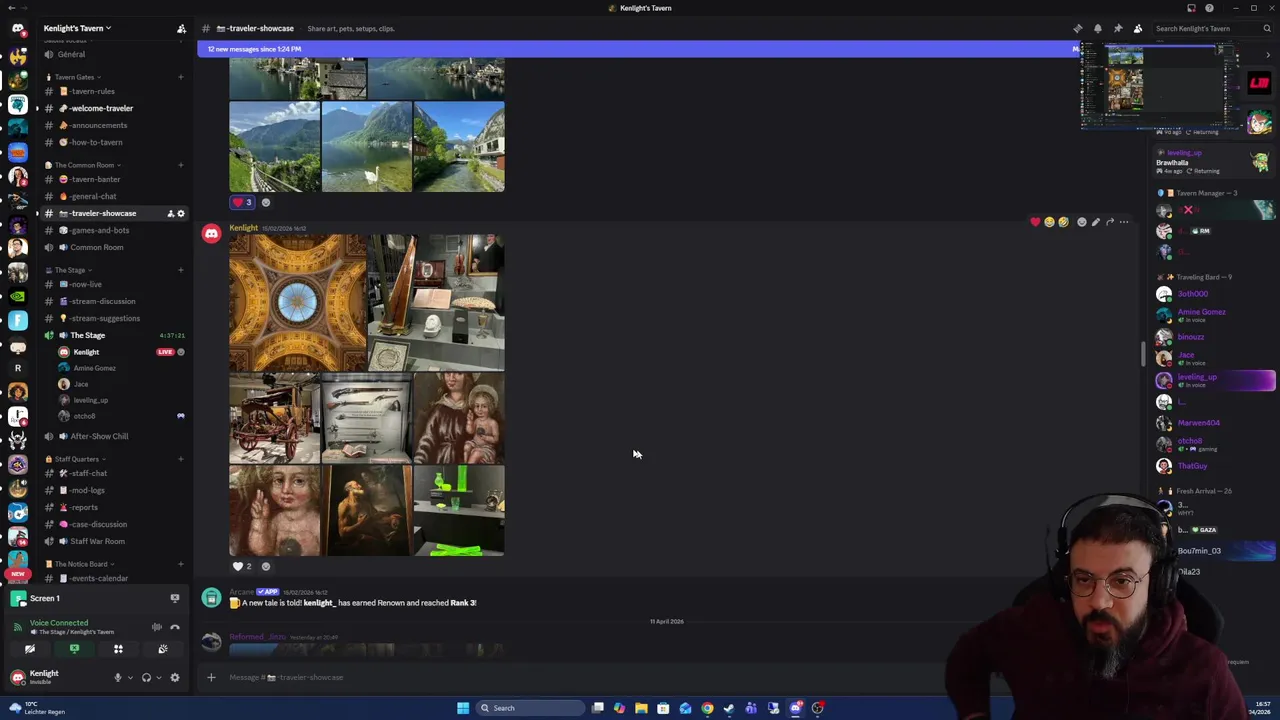Disconnect from voice call
Screen dimensions: 1280x720
coord(174,627)
